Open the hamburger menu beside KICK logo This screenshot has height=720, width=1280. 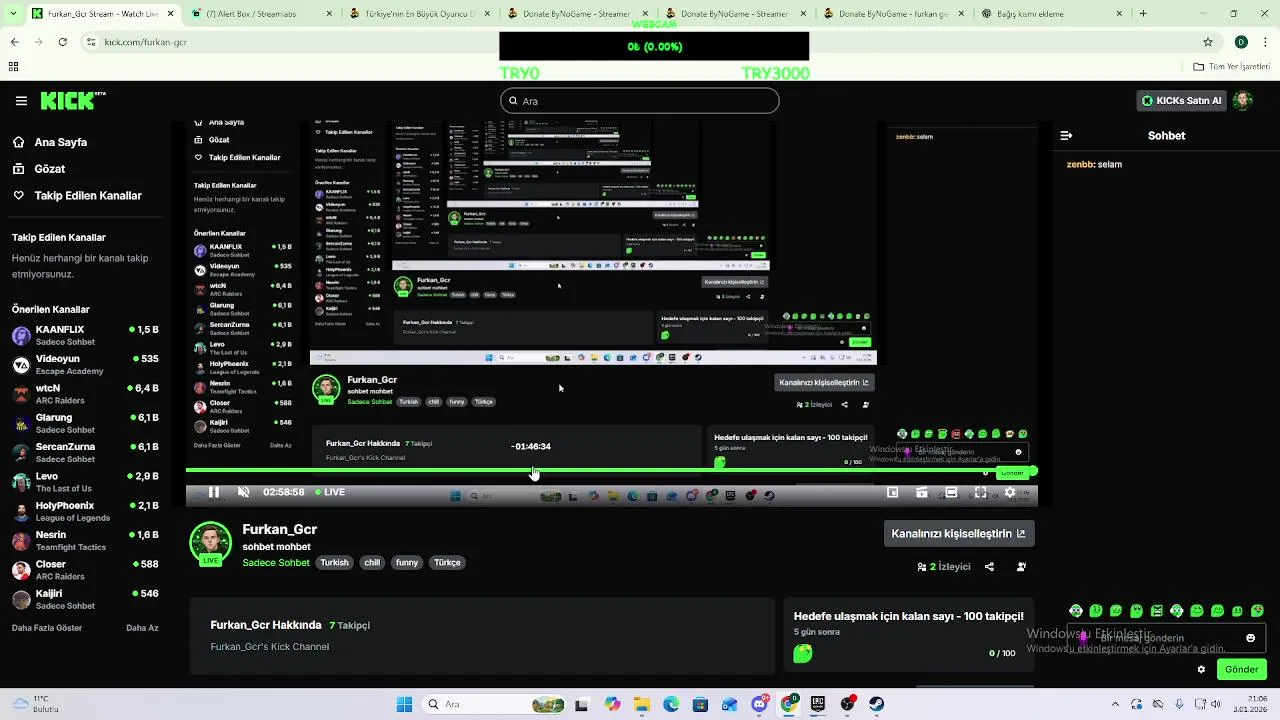point(21,101)
